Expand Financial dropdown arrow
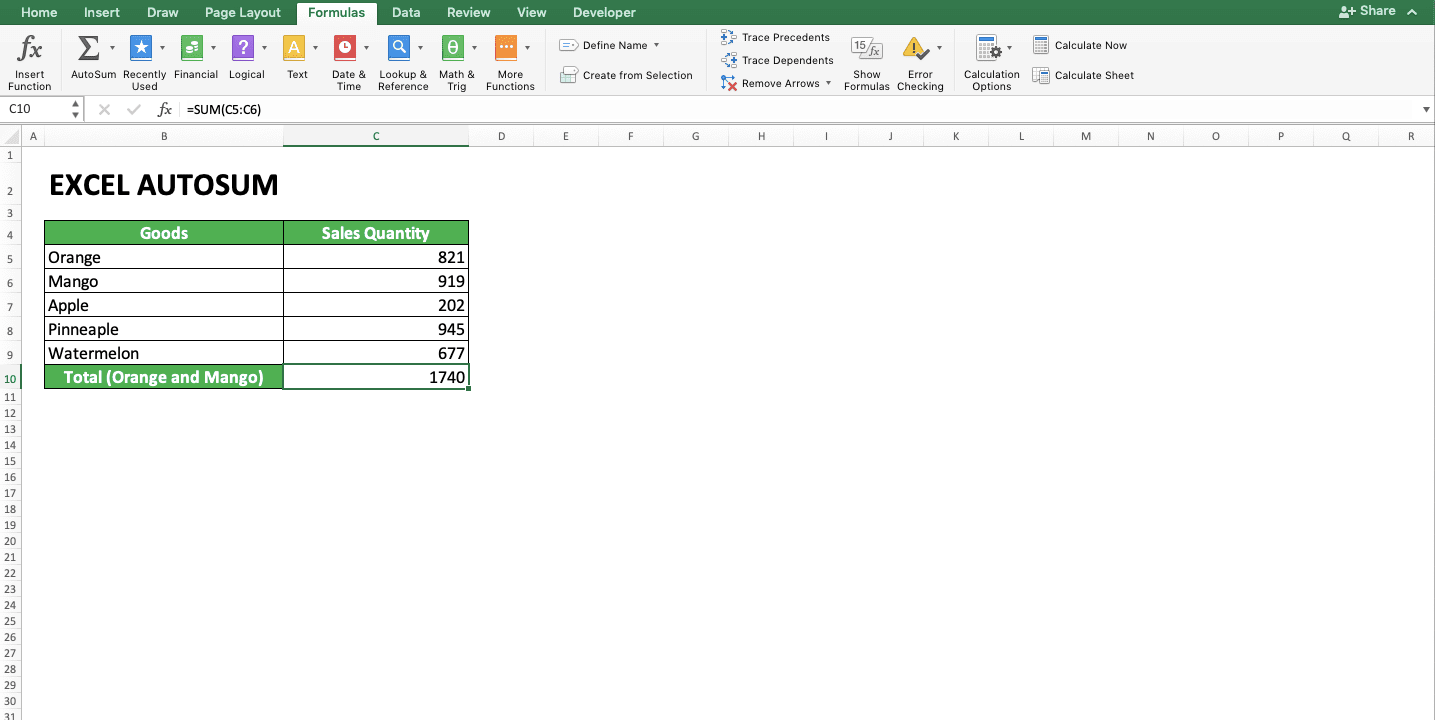The image size is (1435, 720). point(213,48)
